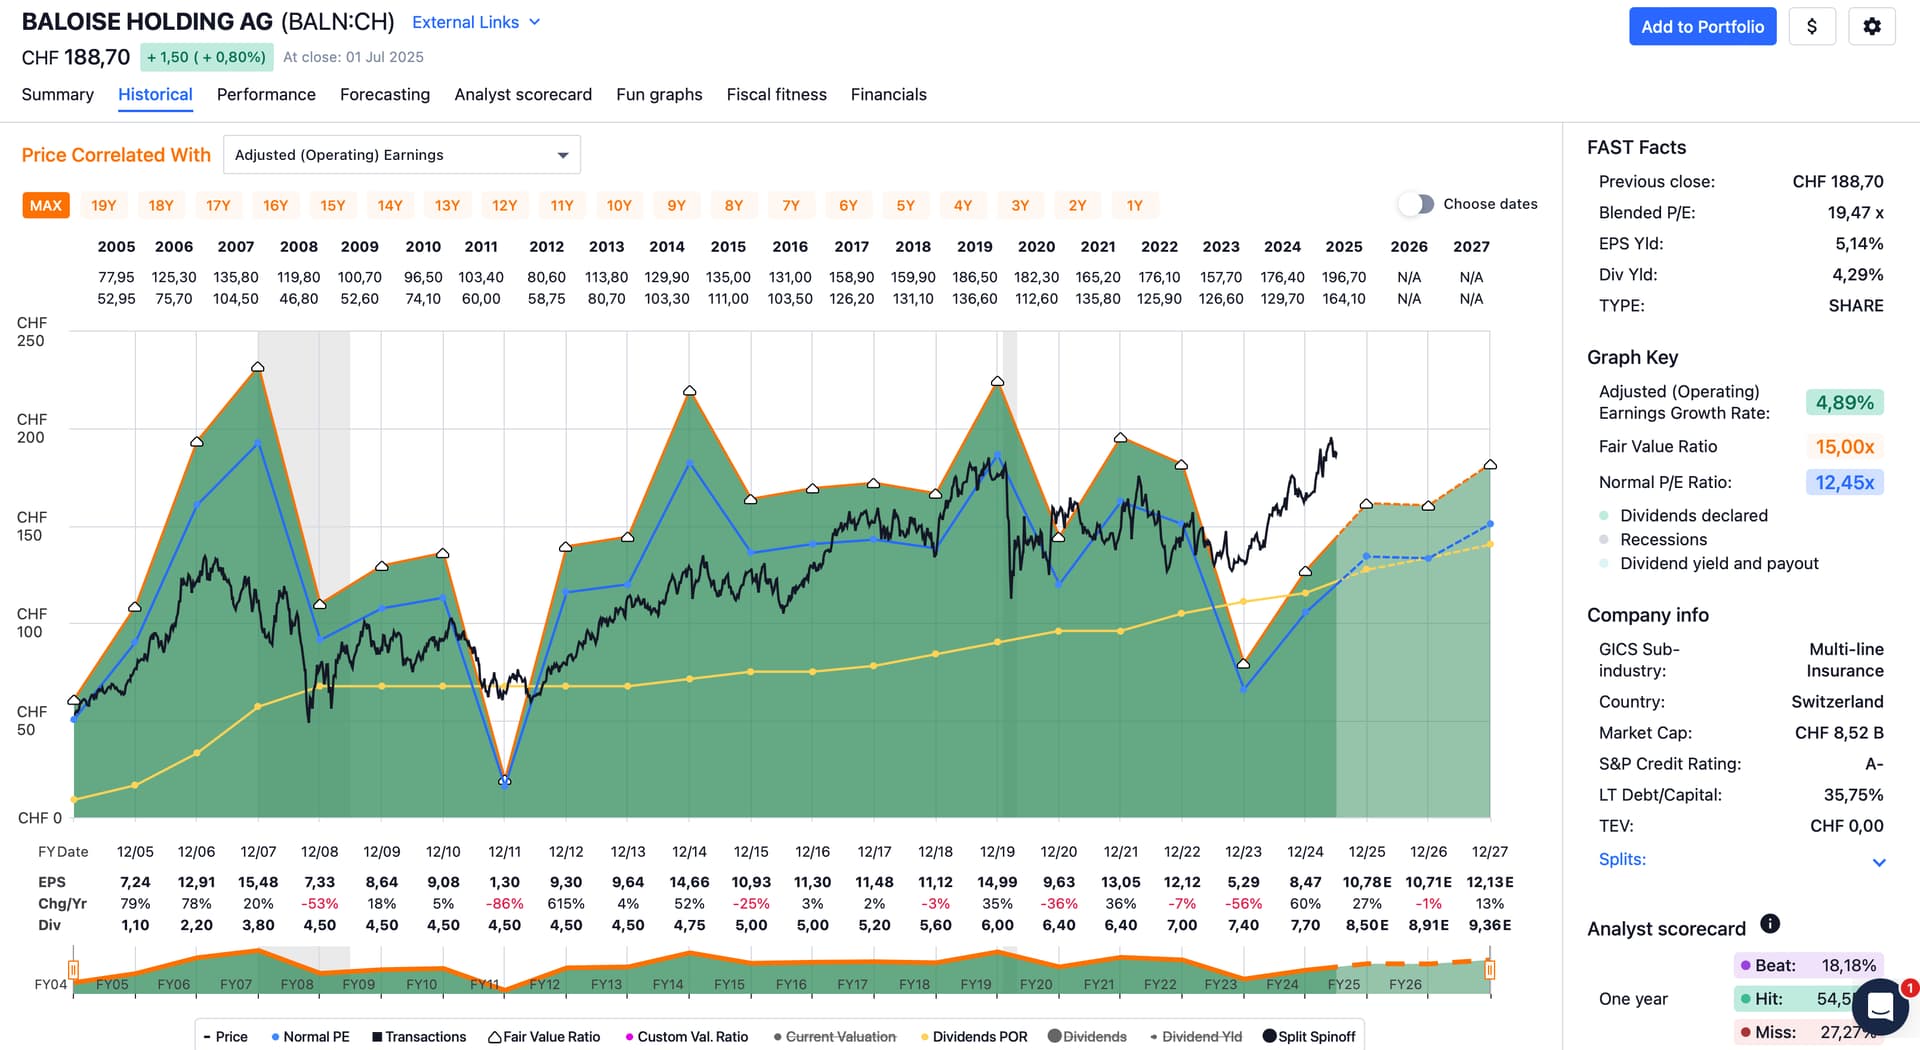Click the 12/11 fair value low marker
This screenshot has width=1920, height=1050.
pyautogui.click(x=505, y=780)
